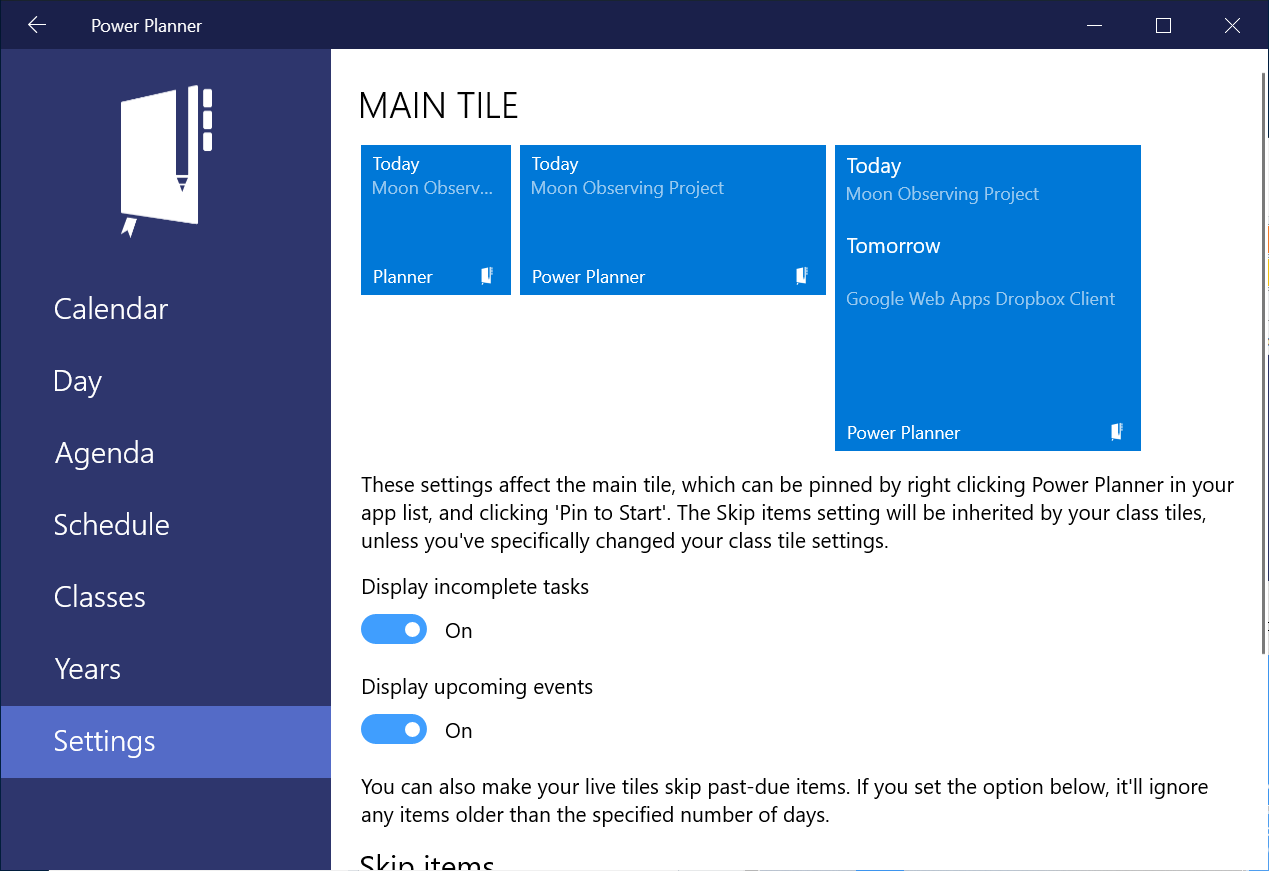Viewport: 1269px width, 871px height.
Task: Click the MAIN TILE heading
Action: [x=438, y=105]
